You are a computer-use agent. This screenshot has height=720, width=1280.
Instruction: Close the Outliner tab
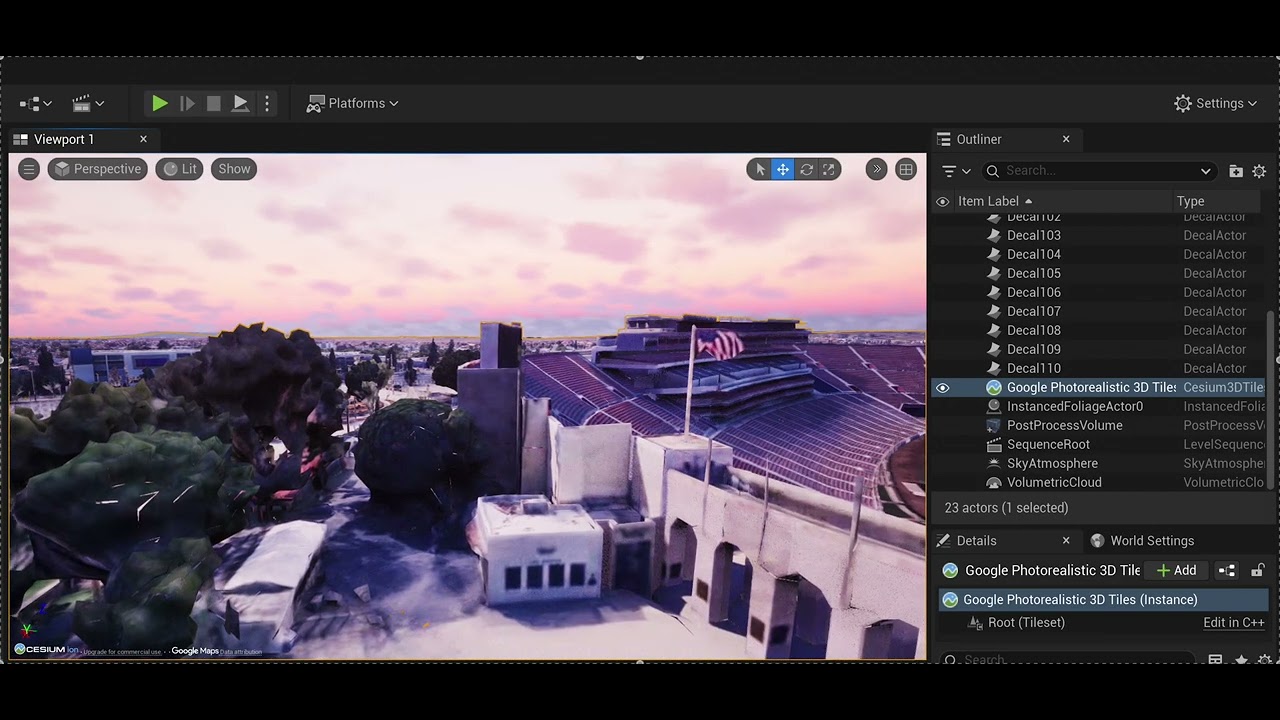pos(1066,139)
